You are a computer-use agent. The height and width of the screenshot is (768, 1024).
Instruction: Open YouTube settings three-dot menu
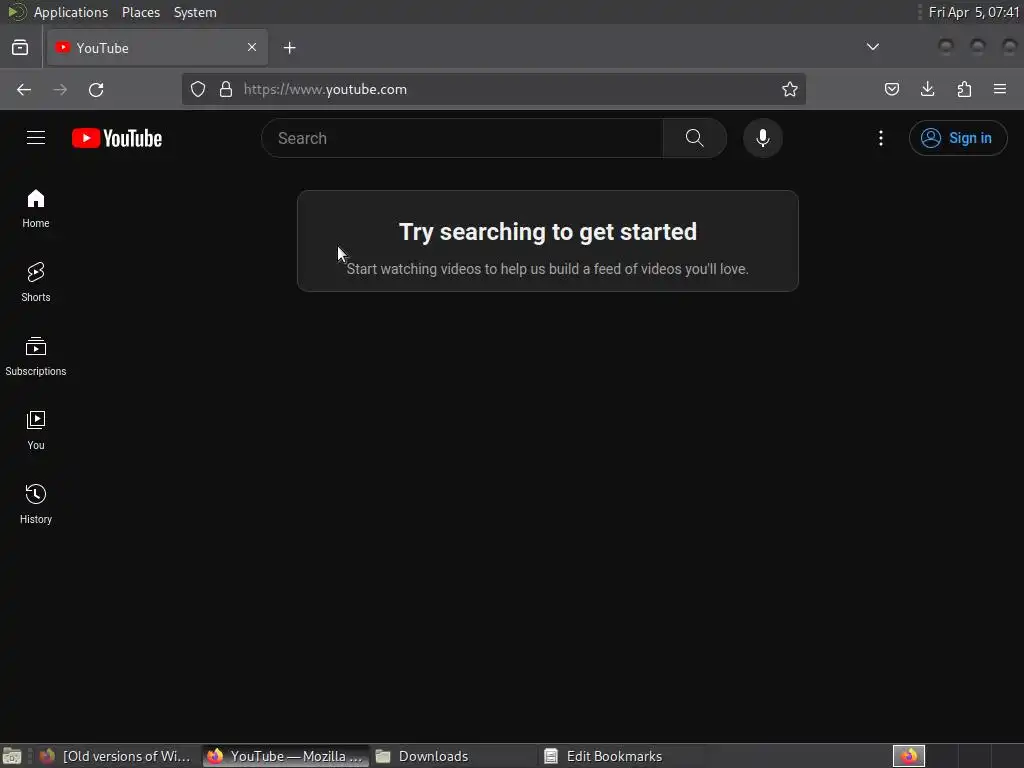880,138
